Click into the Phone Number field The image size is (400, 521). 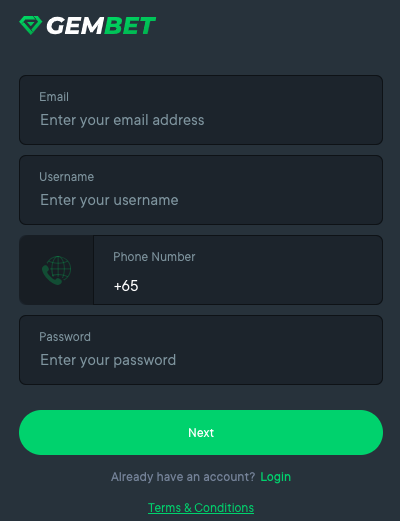[x=238, y=270]
